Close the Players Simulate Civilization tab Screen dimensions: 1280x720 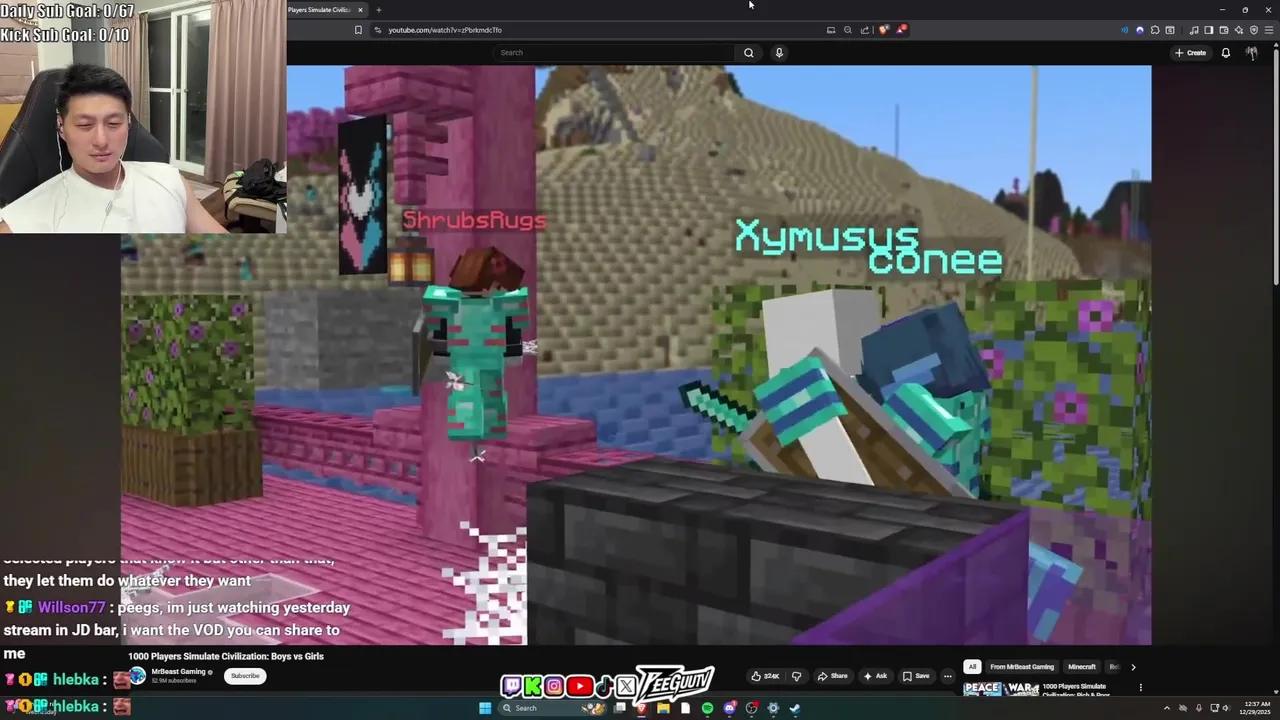[360, 10]
